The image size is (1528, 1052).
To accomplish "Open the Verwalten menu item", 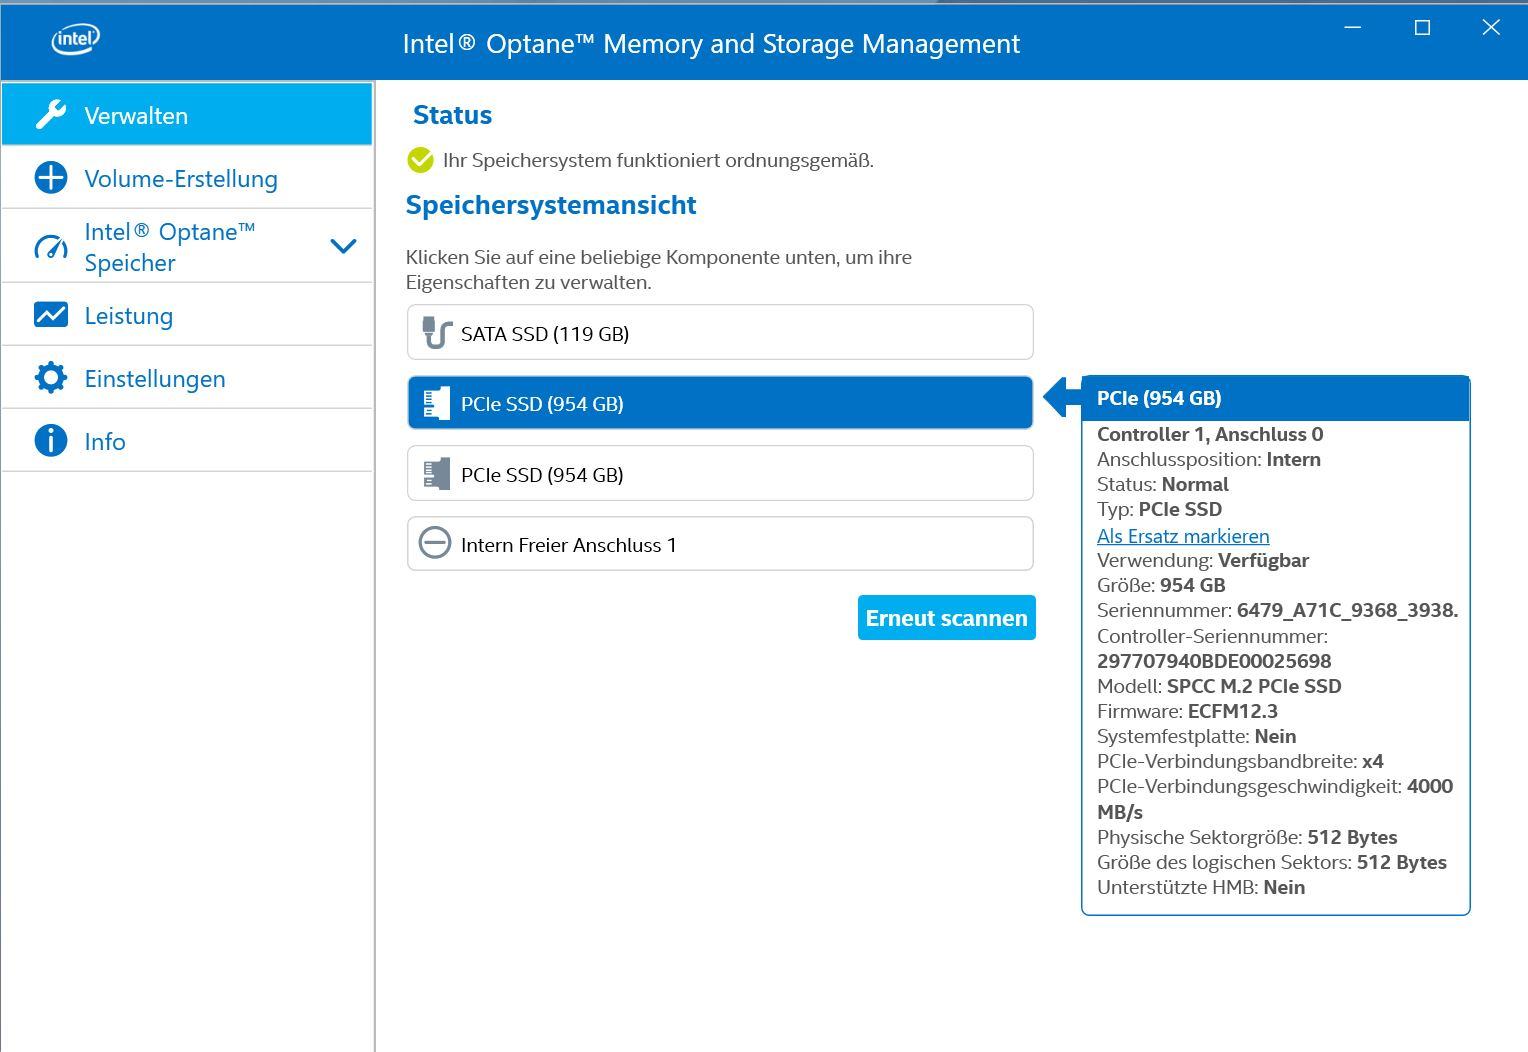I will click(x=187, y=114).
